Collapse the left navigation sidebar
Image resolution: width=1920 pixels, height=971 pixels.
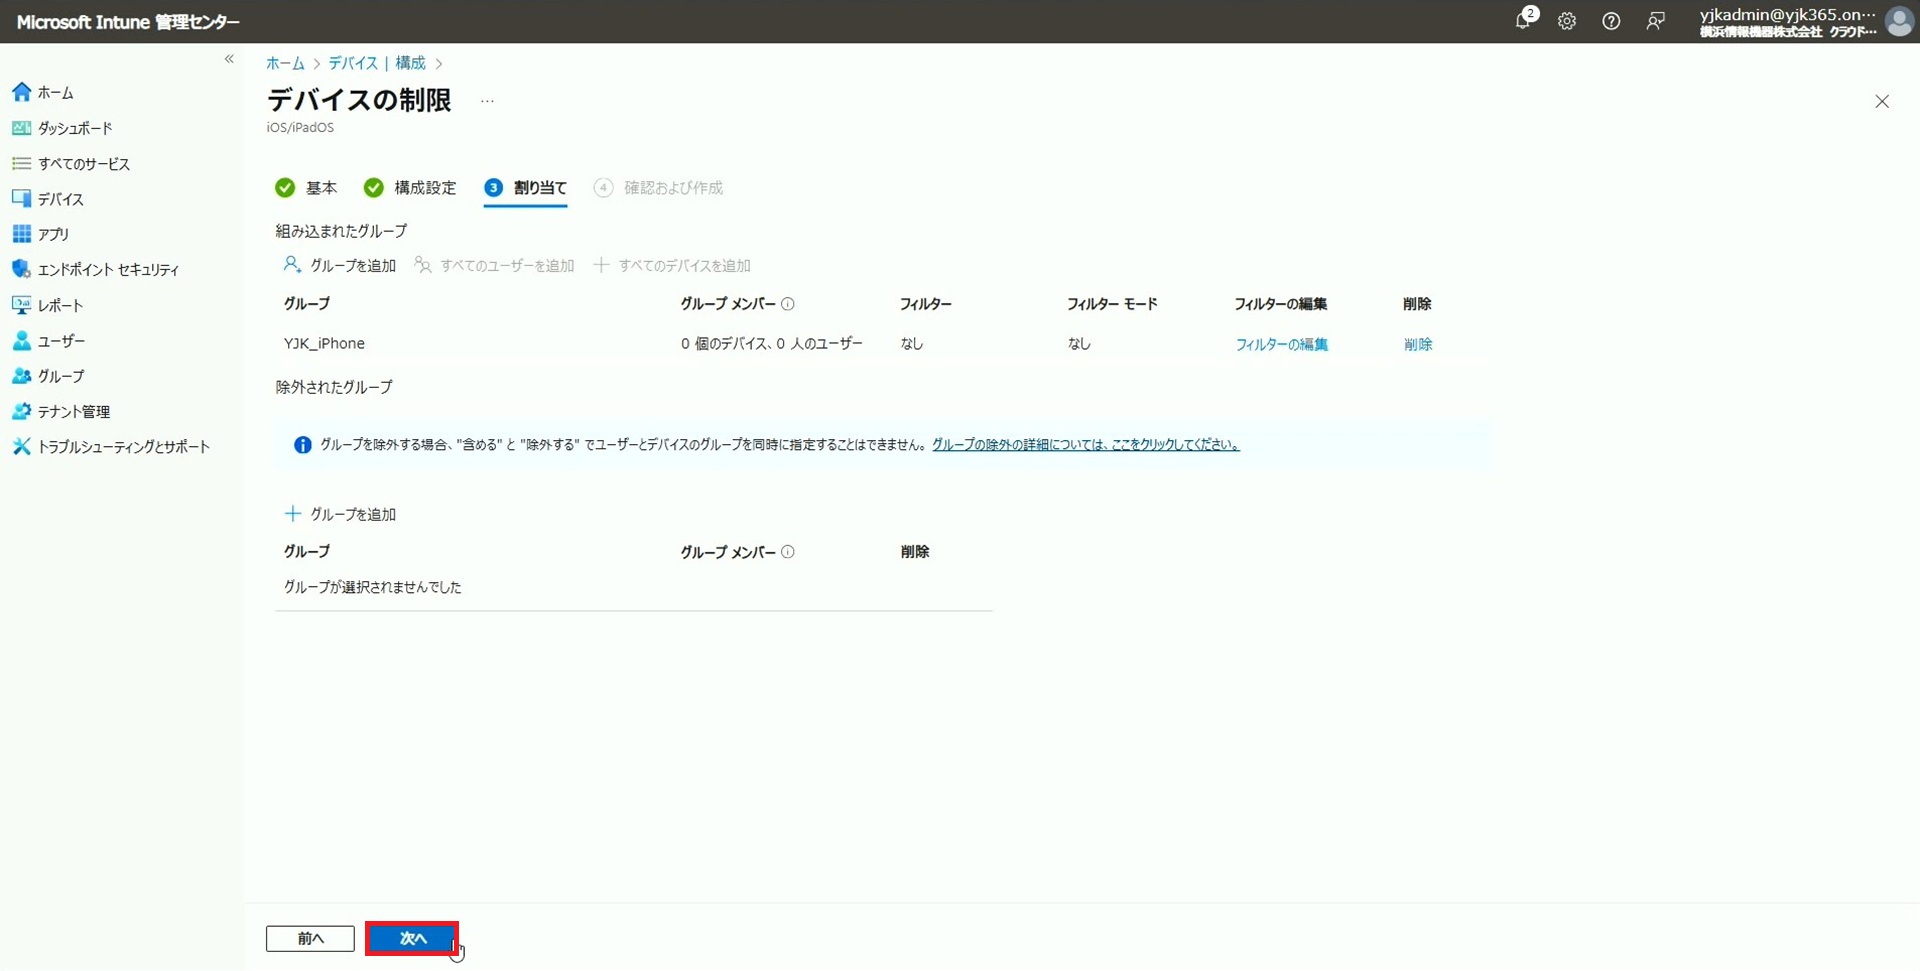tap(229, 59)
